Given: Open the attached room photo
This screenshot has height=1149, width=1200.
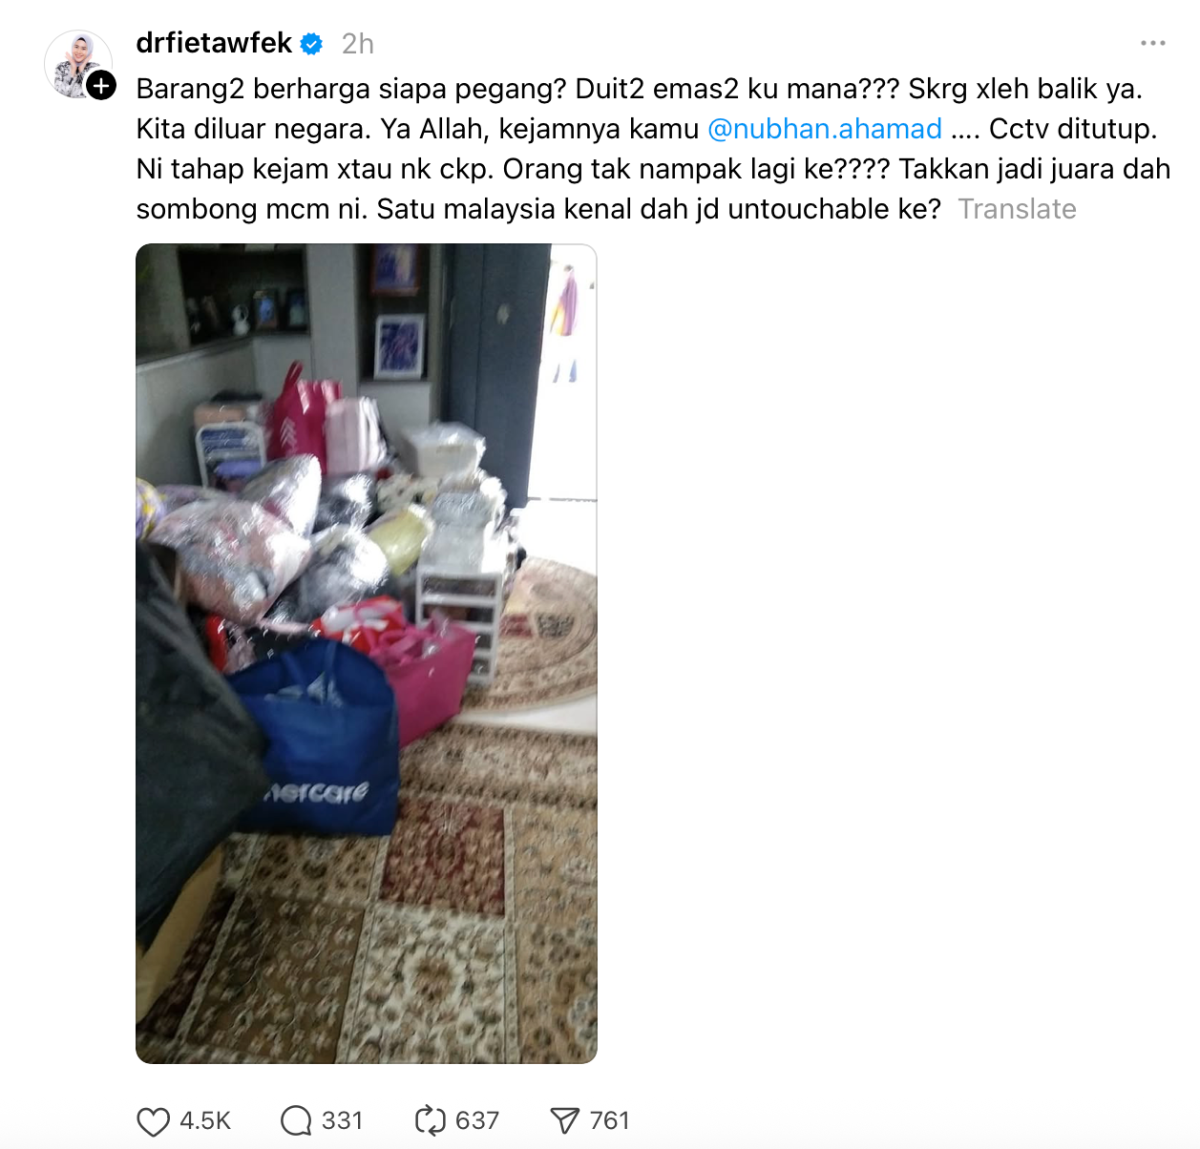Looking at the screenshot, I should [x=366, y=653].
